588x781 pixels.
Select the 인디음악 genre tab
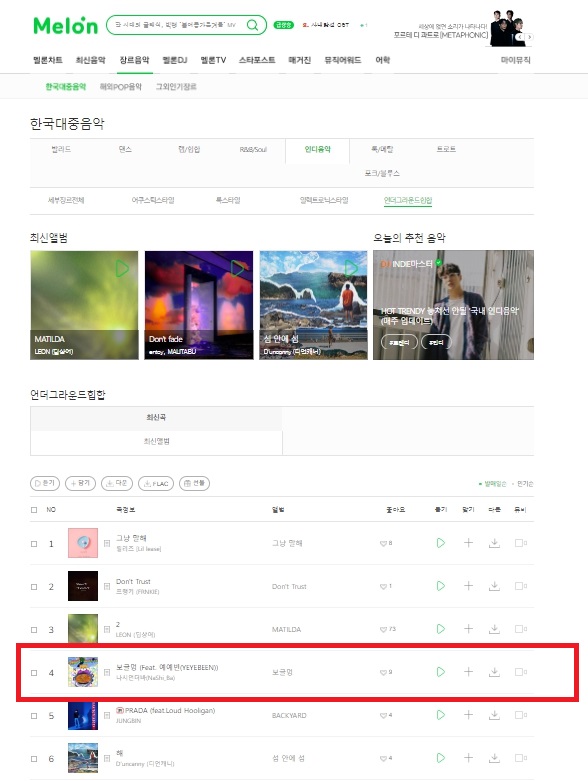pos(317,149)
